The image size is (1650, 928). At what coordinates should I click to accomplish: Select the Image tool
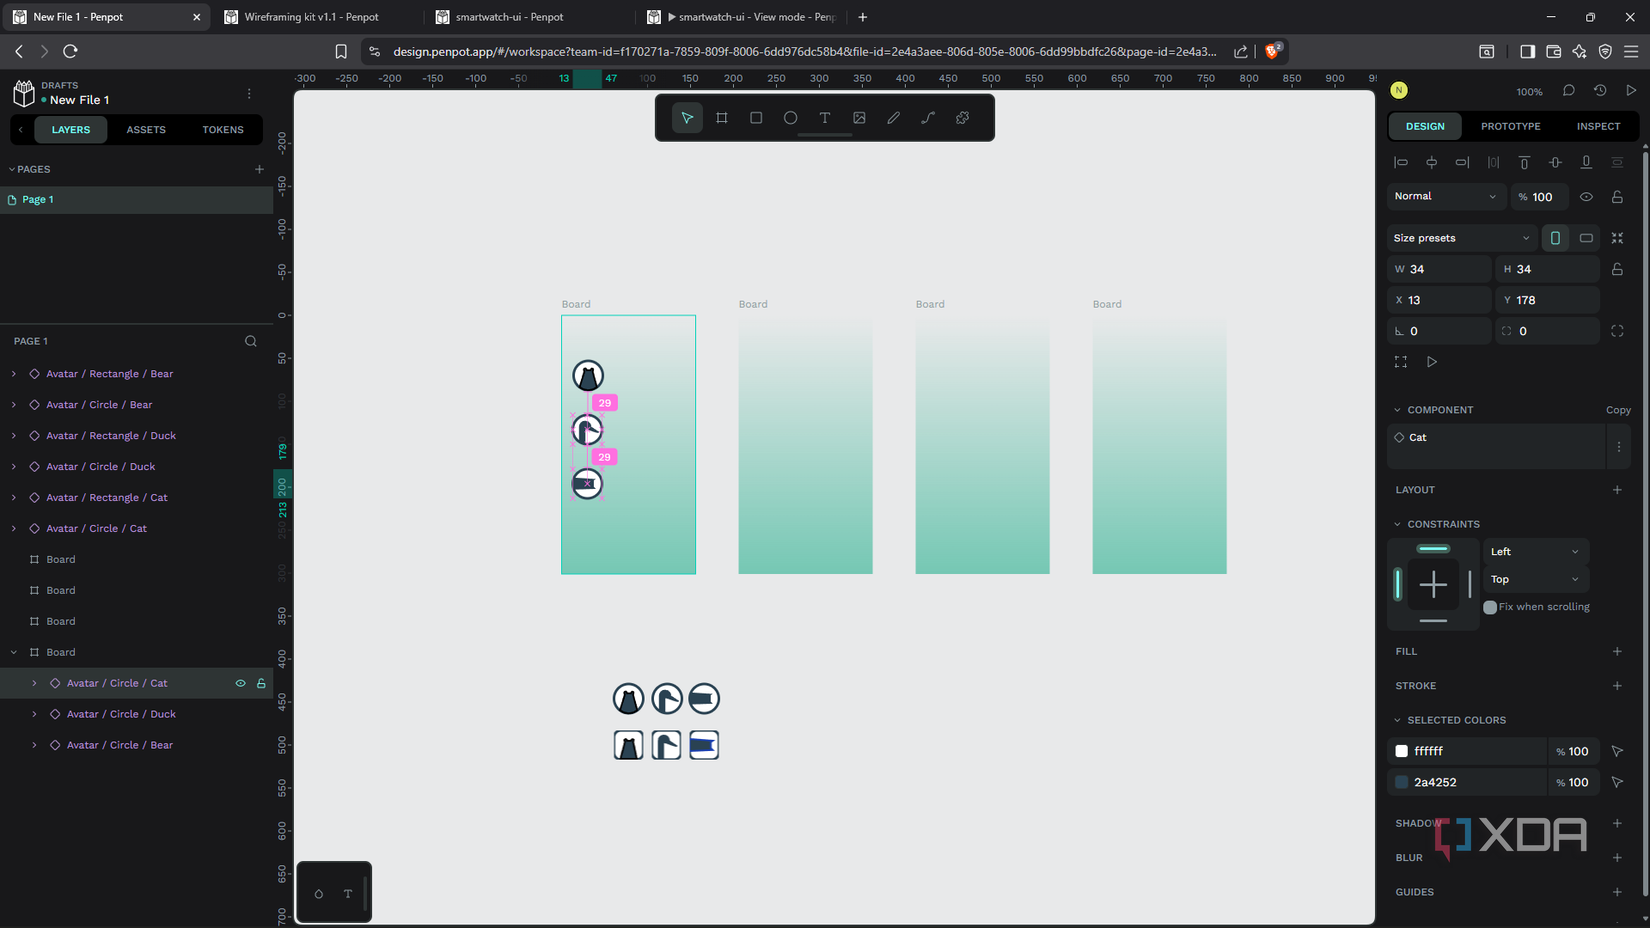859,117
